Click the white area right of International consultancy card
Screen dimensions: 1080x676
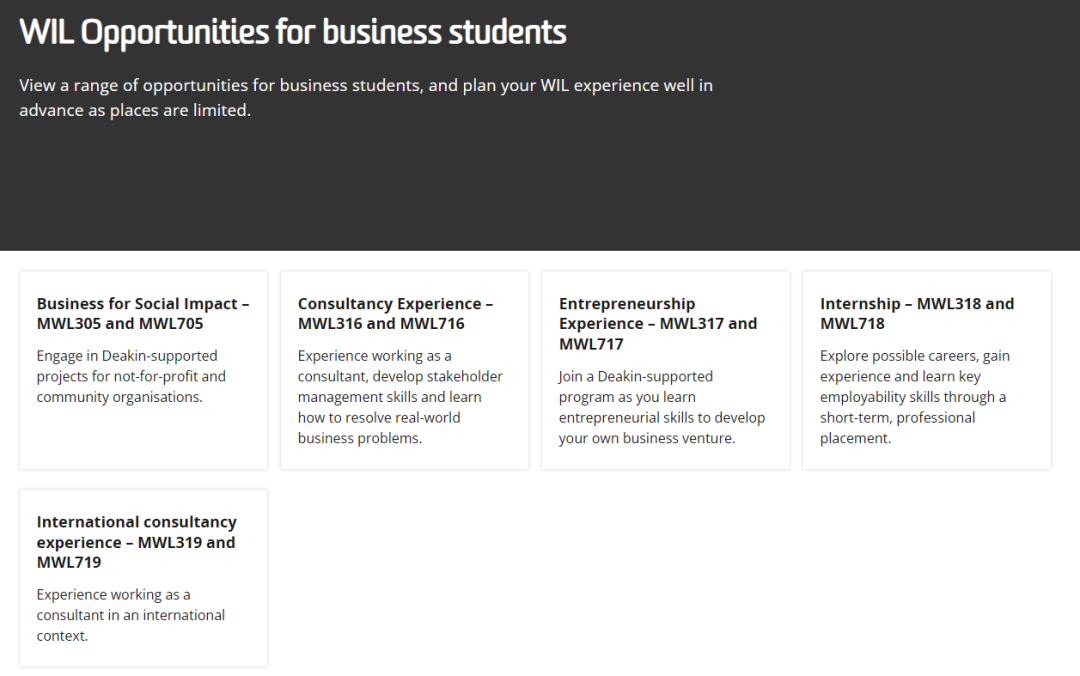tap(660, 578)
